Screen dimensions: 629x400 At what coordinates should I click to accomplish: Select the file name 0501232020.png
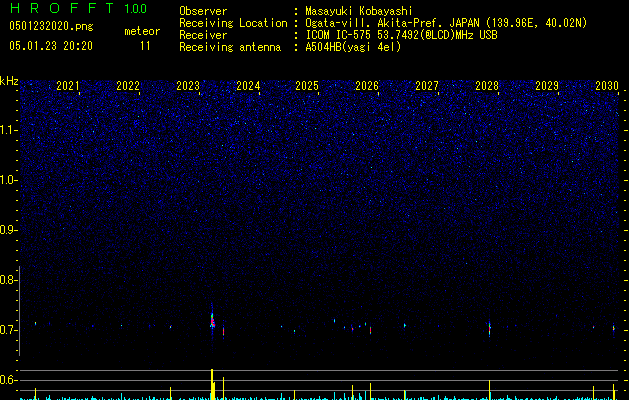(51, 27)
